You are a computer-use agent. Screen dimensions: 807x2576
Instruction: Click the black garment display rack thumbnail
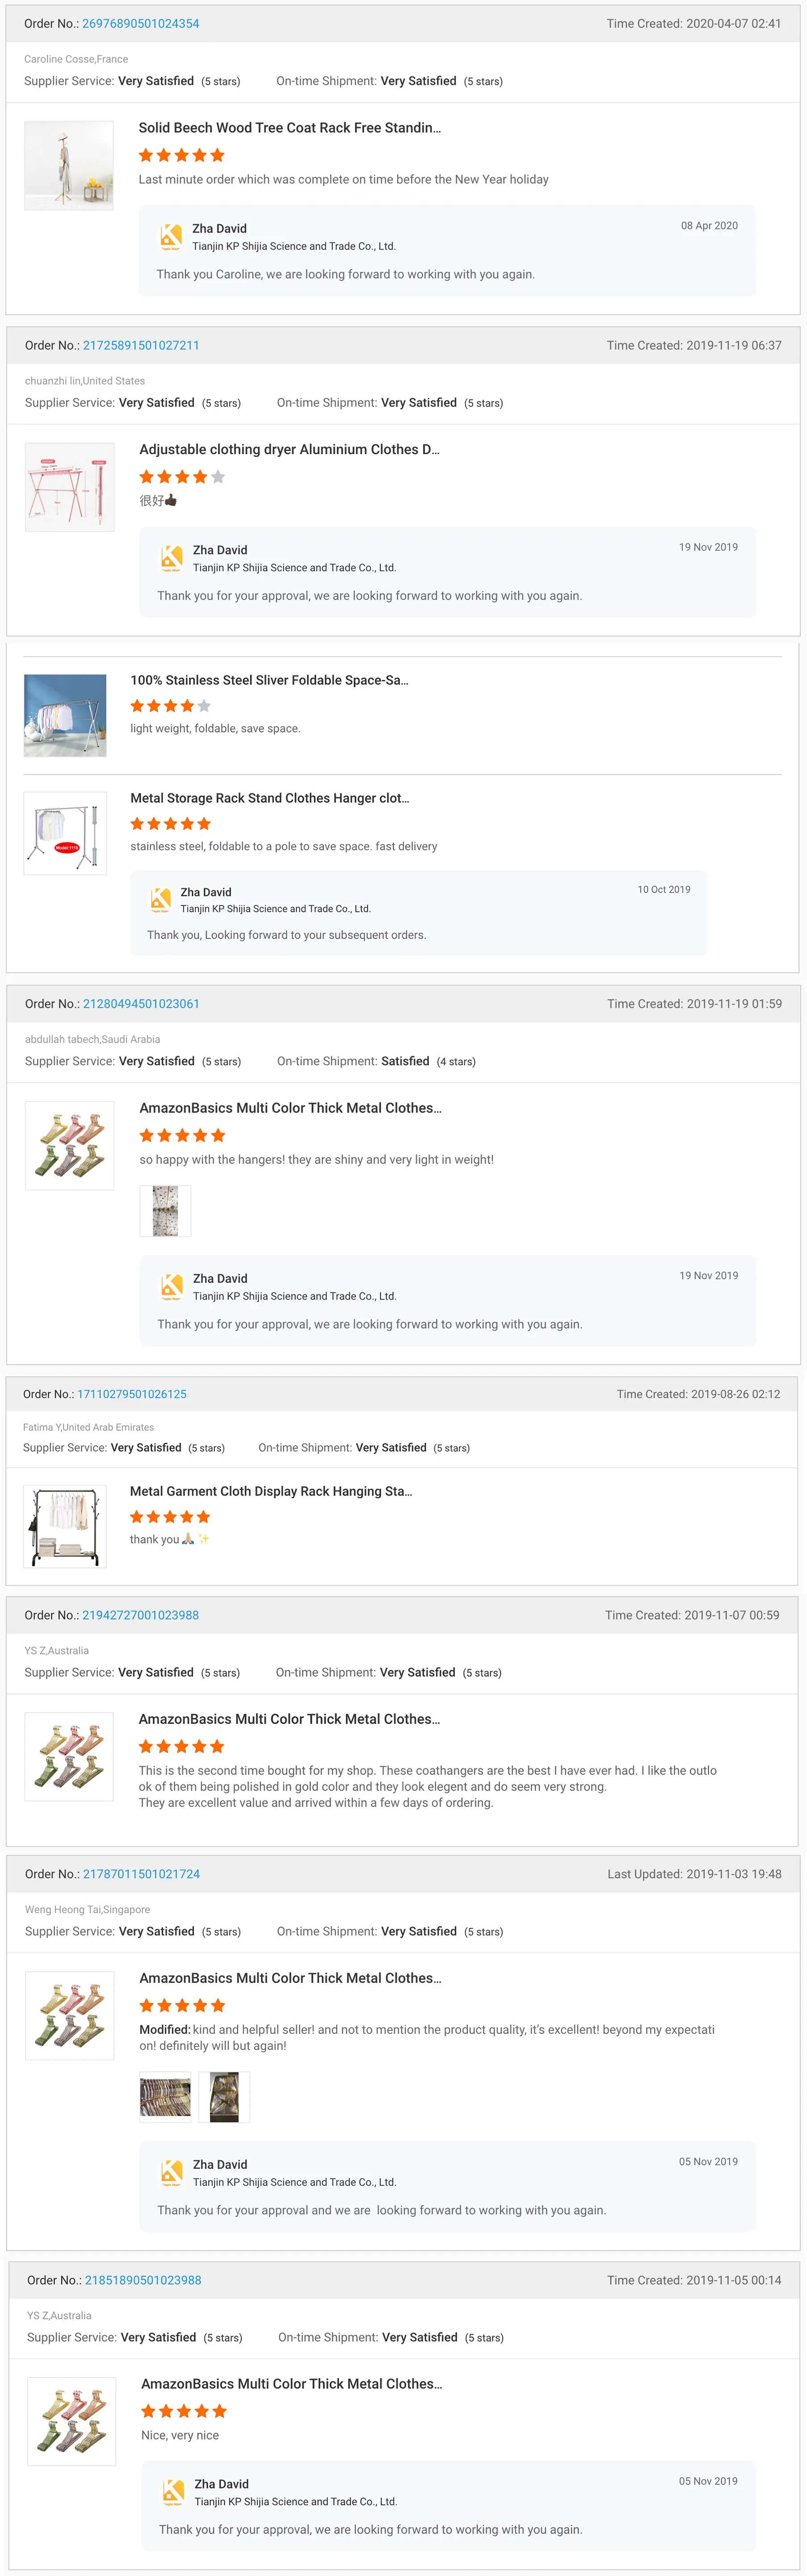[x=64, y=1526]
